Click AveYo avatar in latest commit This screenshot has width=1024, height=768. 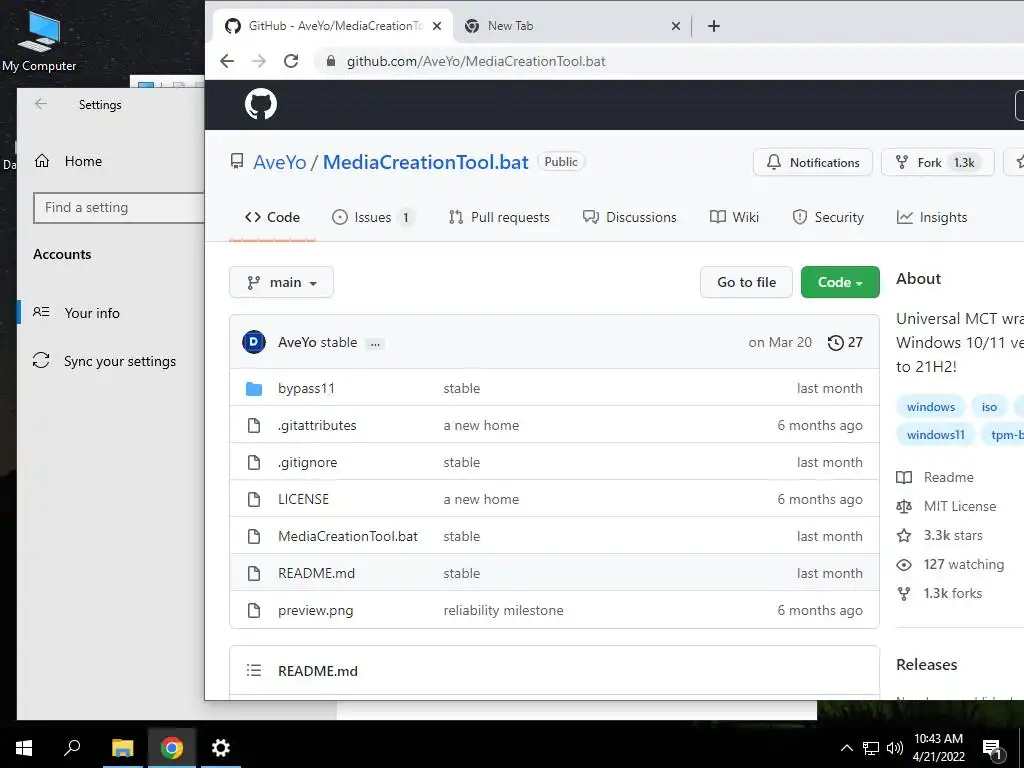point(254,342)
